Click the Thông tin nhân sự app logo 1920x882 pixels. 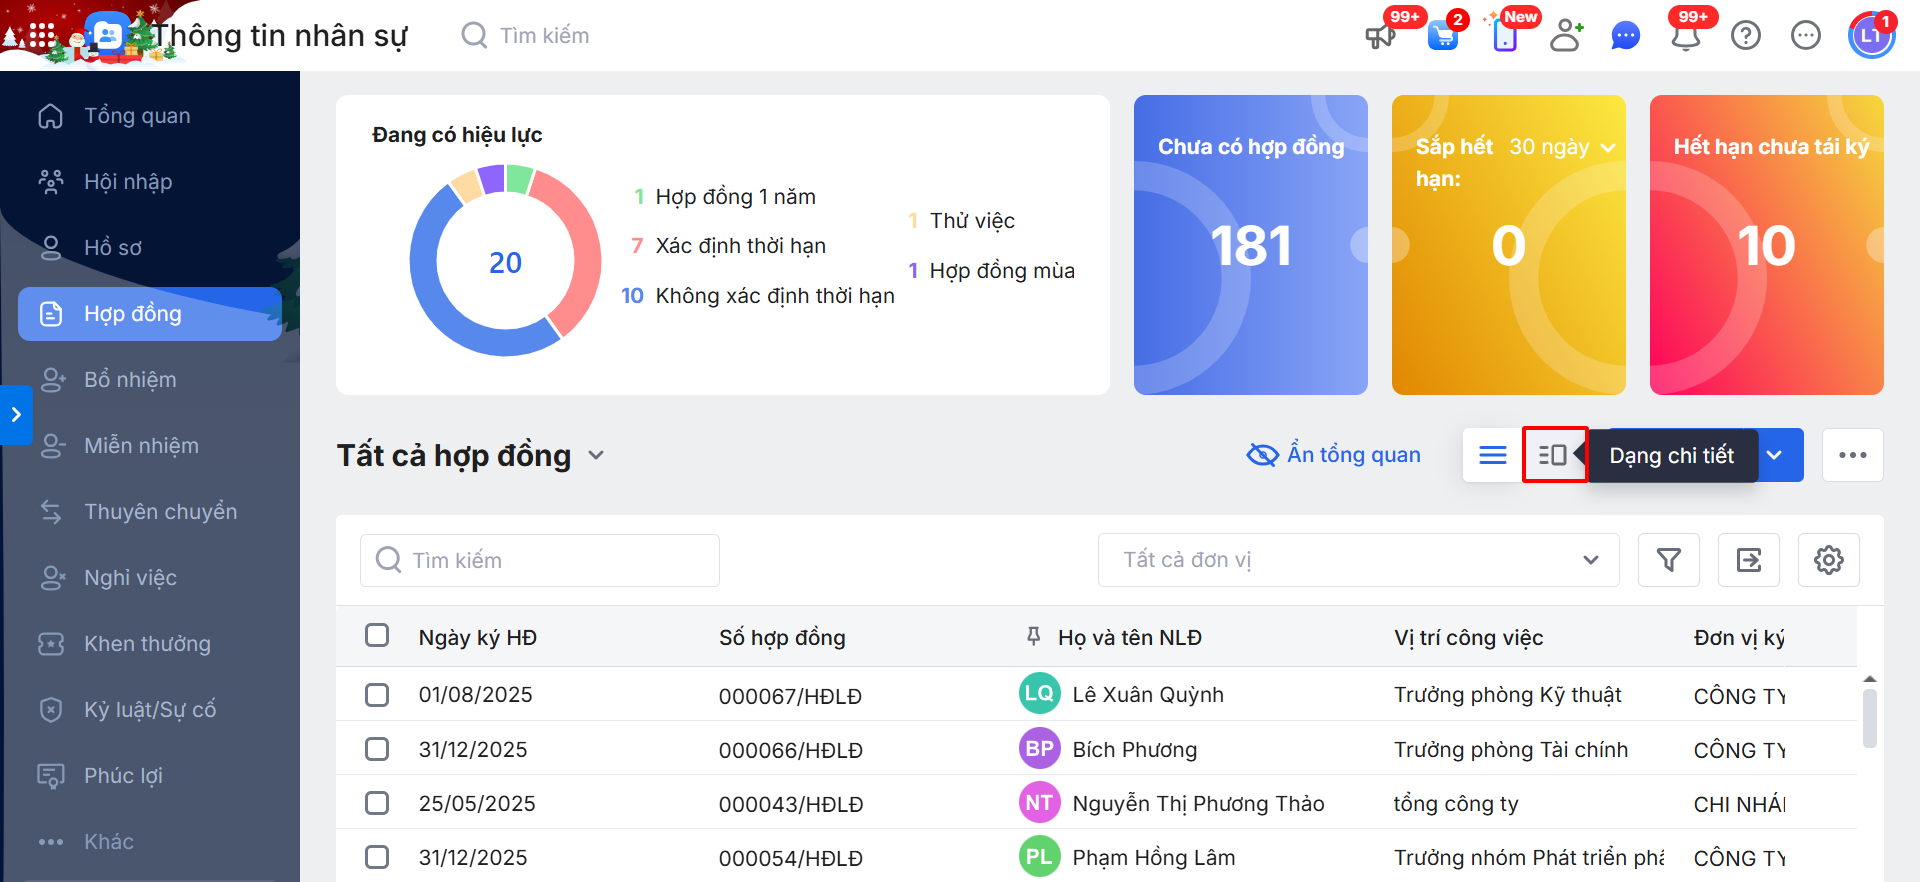pyautogui.click(x=108, y=36)
